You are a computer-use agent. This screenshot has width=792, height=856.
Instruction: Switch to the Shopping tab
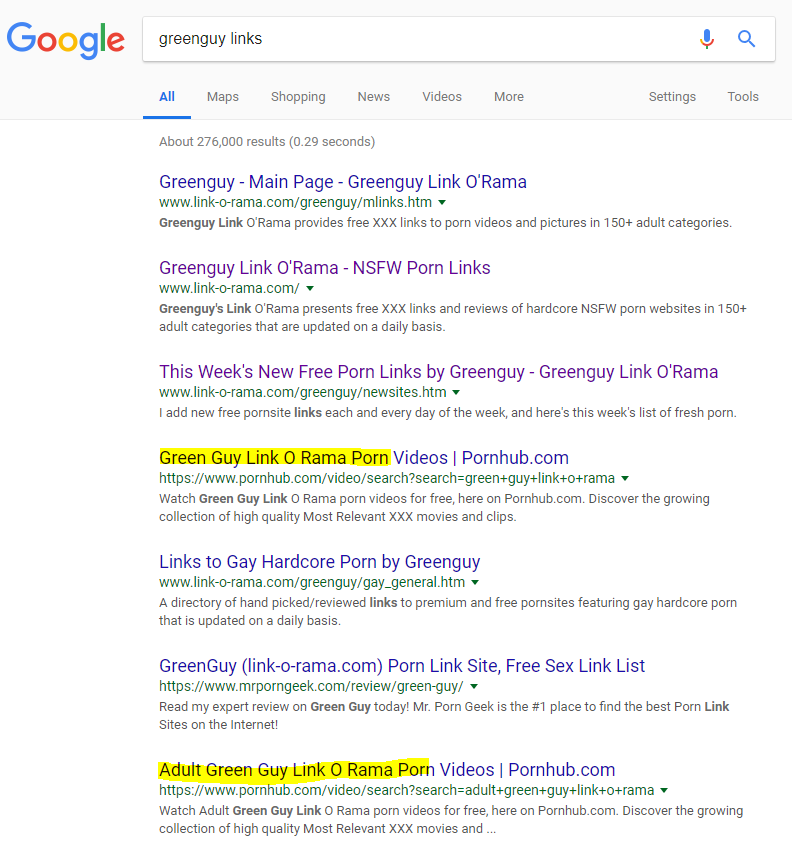tap(298, 97)
